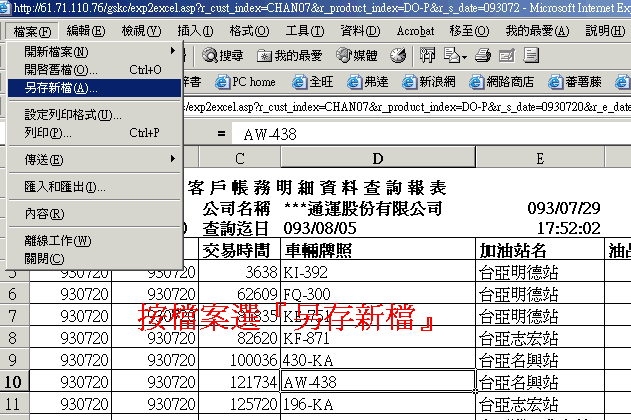
Task: Open the Favorites (我的最愛) toolbar button
Action: (x=291, y=55)
